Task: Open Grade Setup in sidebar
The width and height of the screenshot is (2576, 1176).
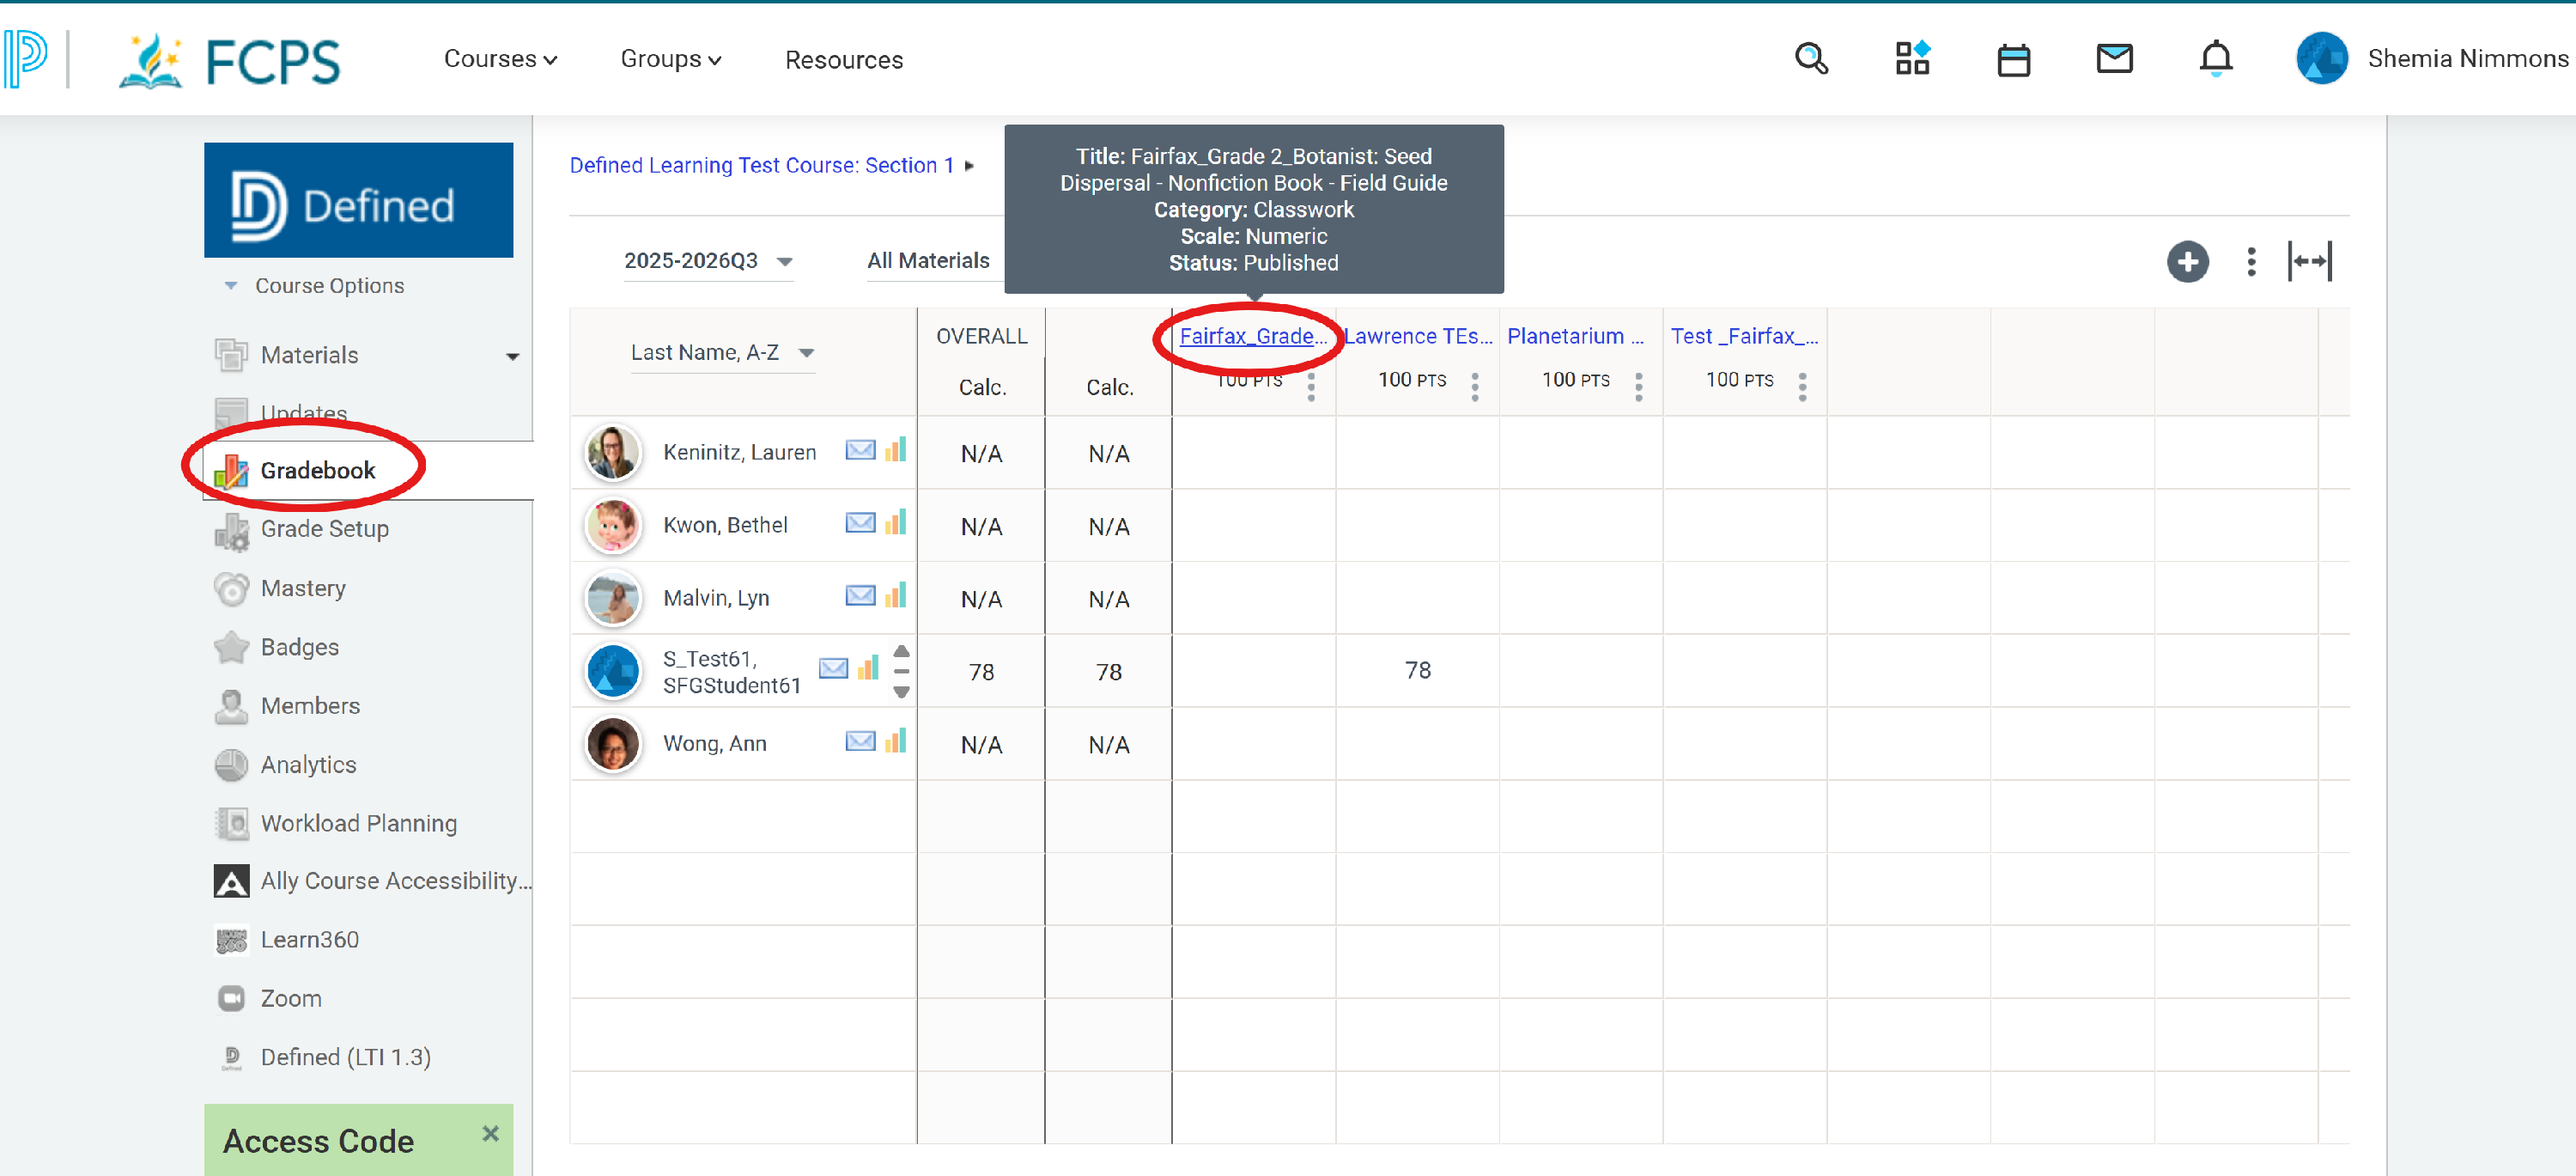Action: (x=324, y=529)
